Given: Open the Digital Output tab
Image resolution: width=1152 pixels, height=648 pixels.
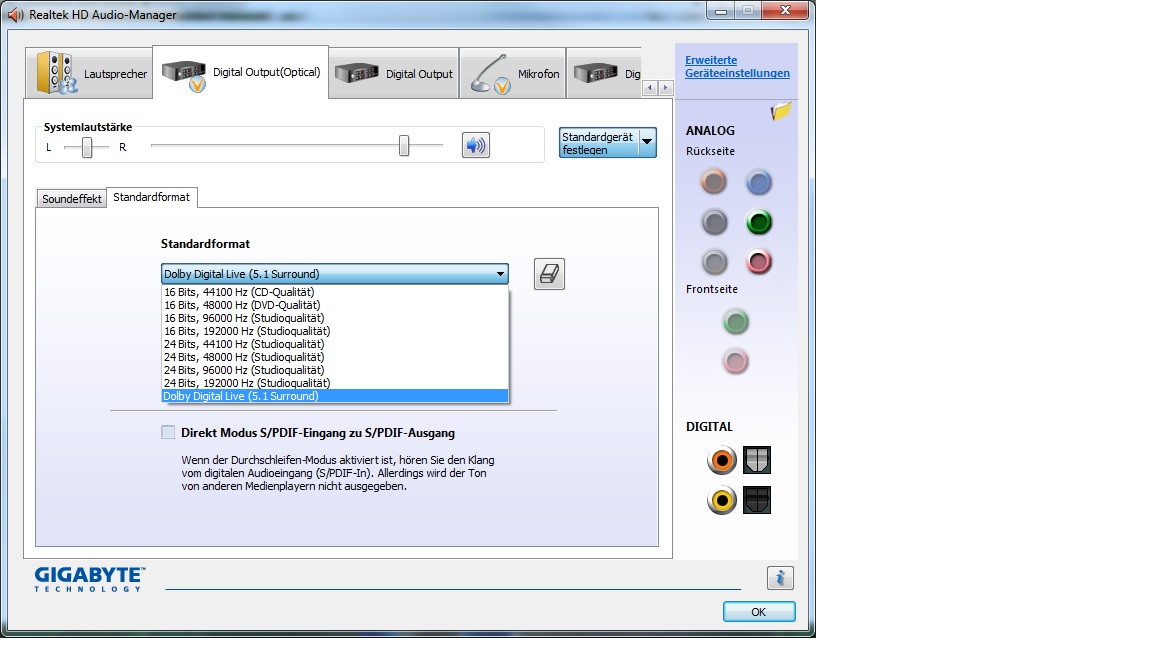Looking at the screenshot, I should [394, 73].
